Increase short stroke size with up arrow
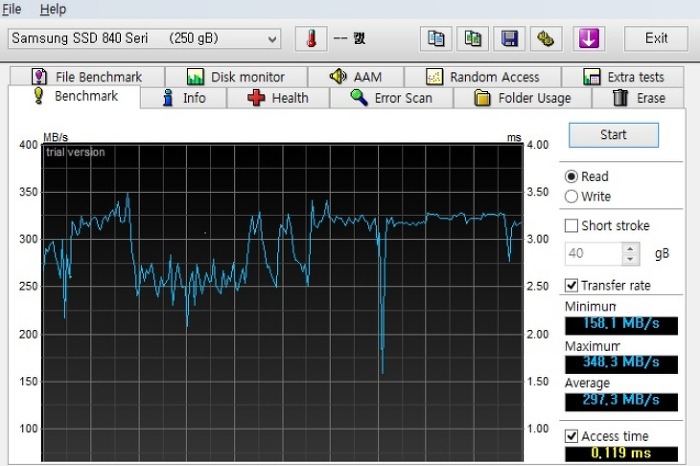700x466 pixels. [630, 249]
